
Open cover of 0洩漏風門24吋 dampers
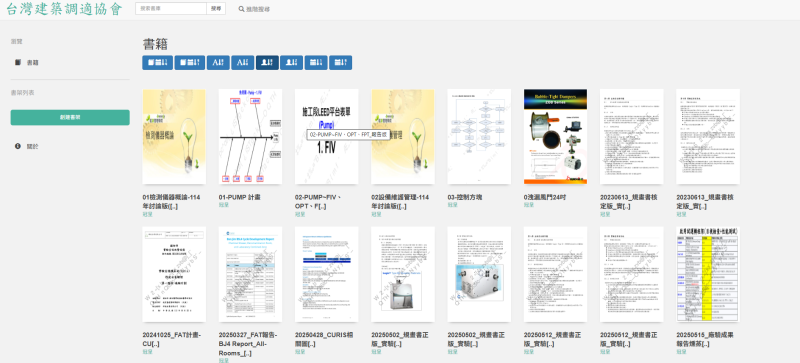[x=555, y=137]
